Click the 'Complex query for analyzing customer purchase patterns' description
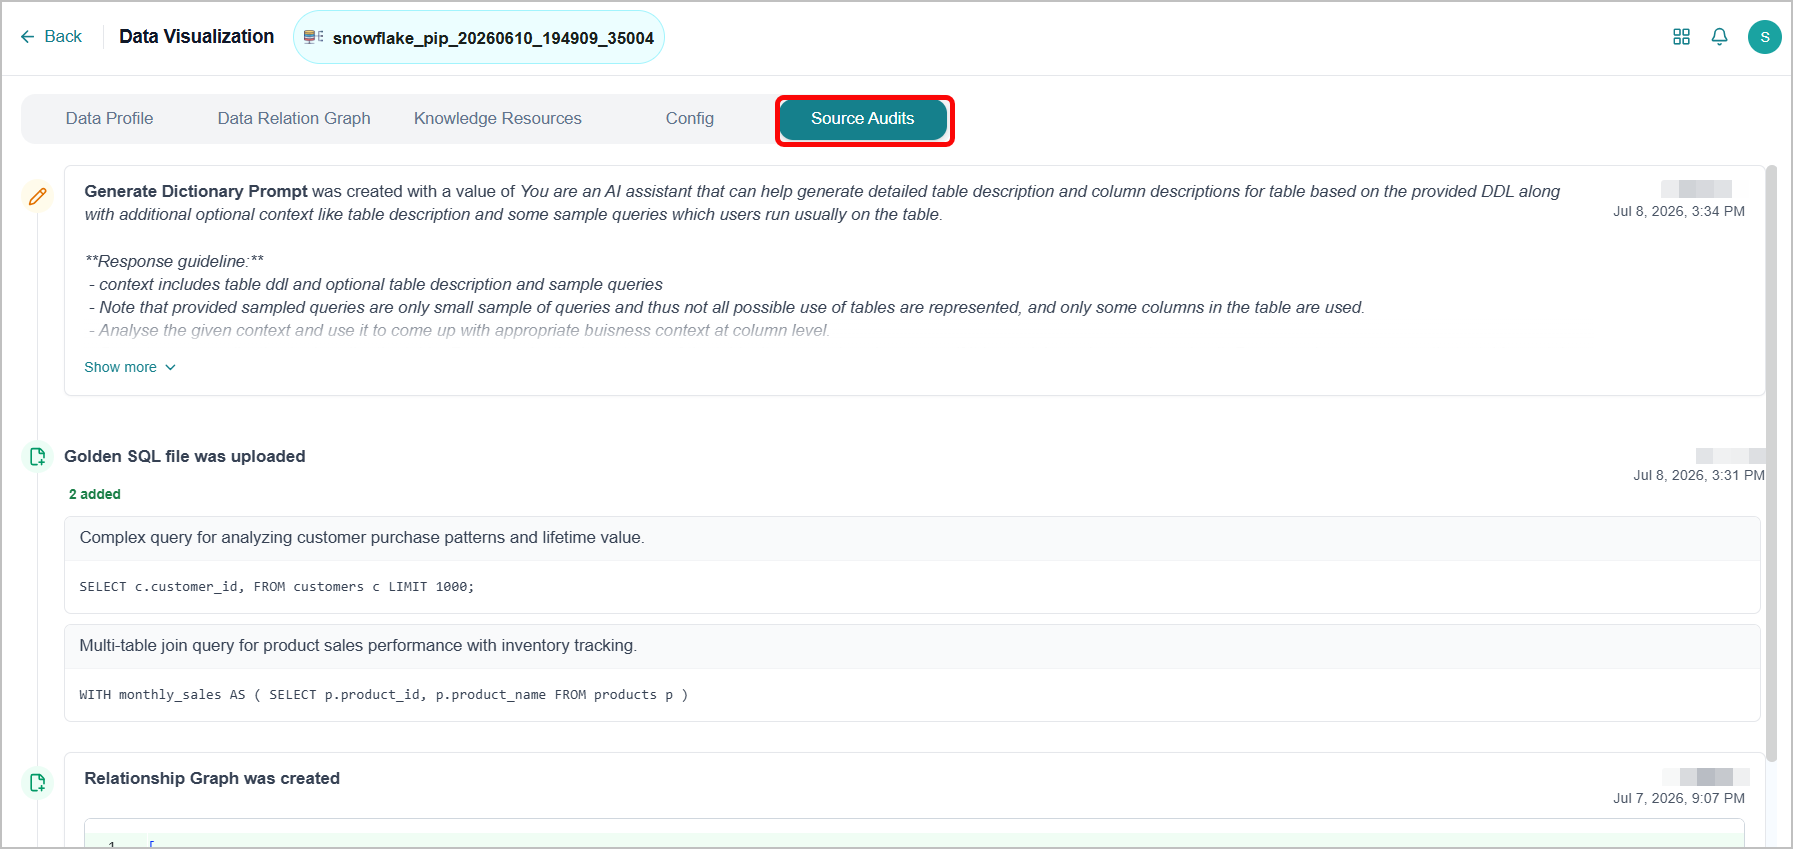This screenshot has width=1793, height=849. [x=362, y=537]
